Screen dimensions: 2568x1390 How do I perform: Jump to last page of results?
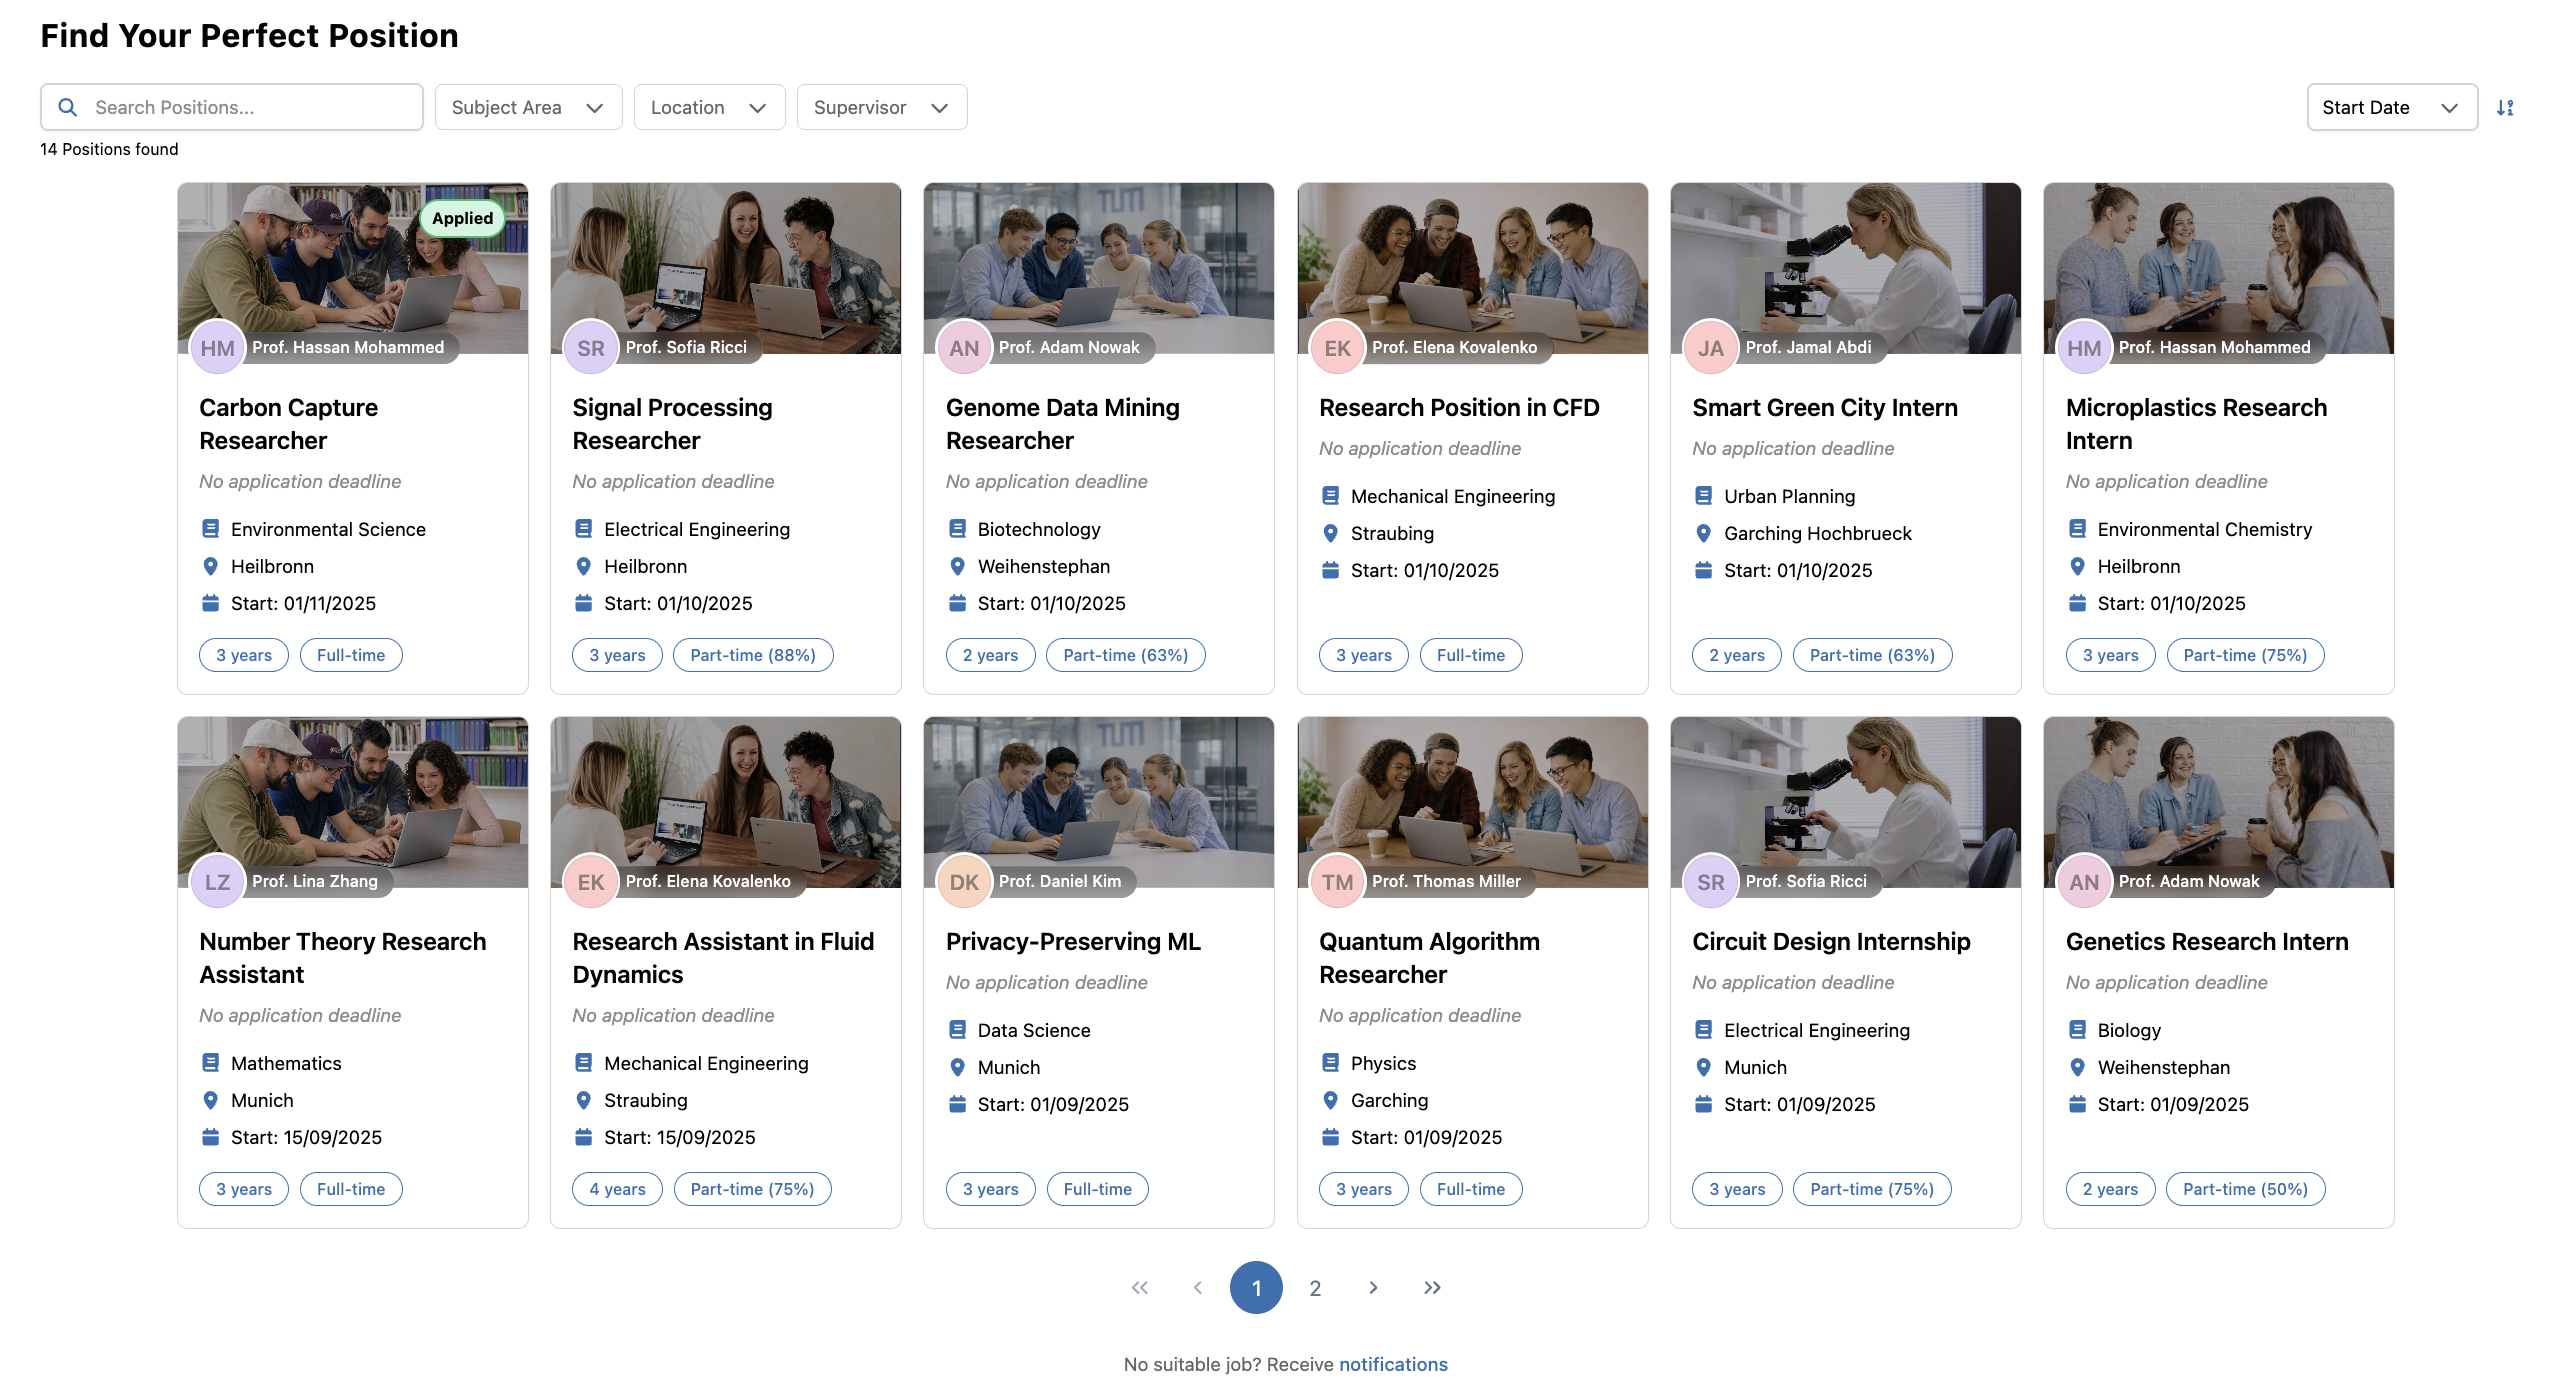[x=1432, y=1288]
